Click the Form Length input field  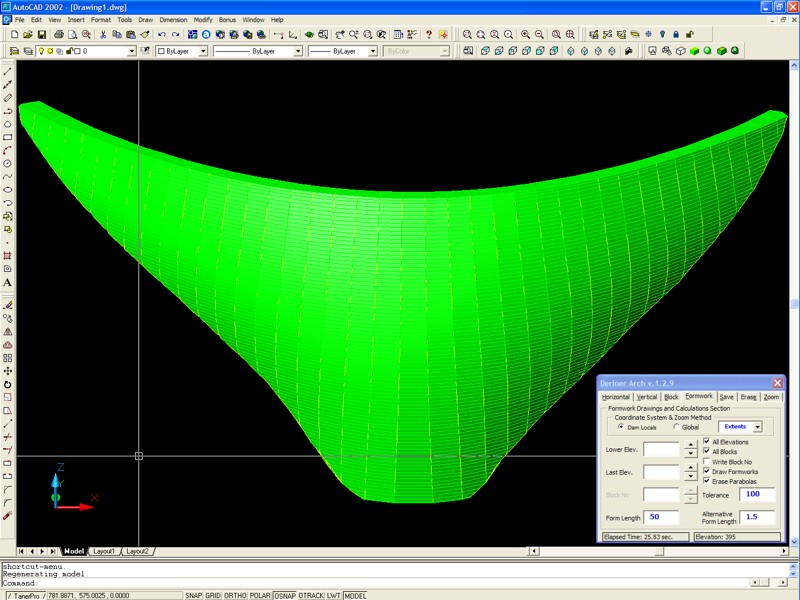point(662,517)
